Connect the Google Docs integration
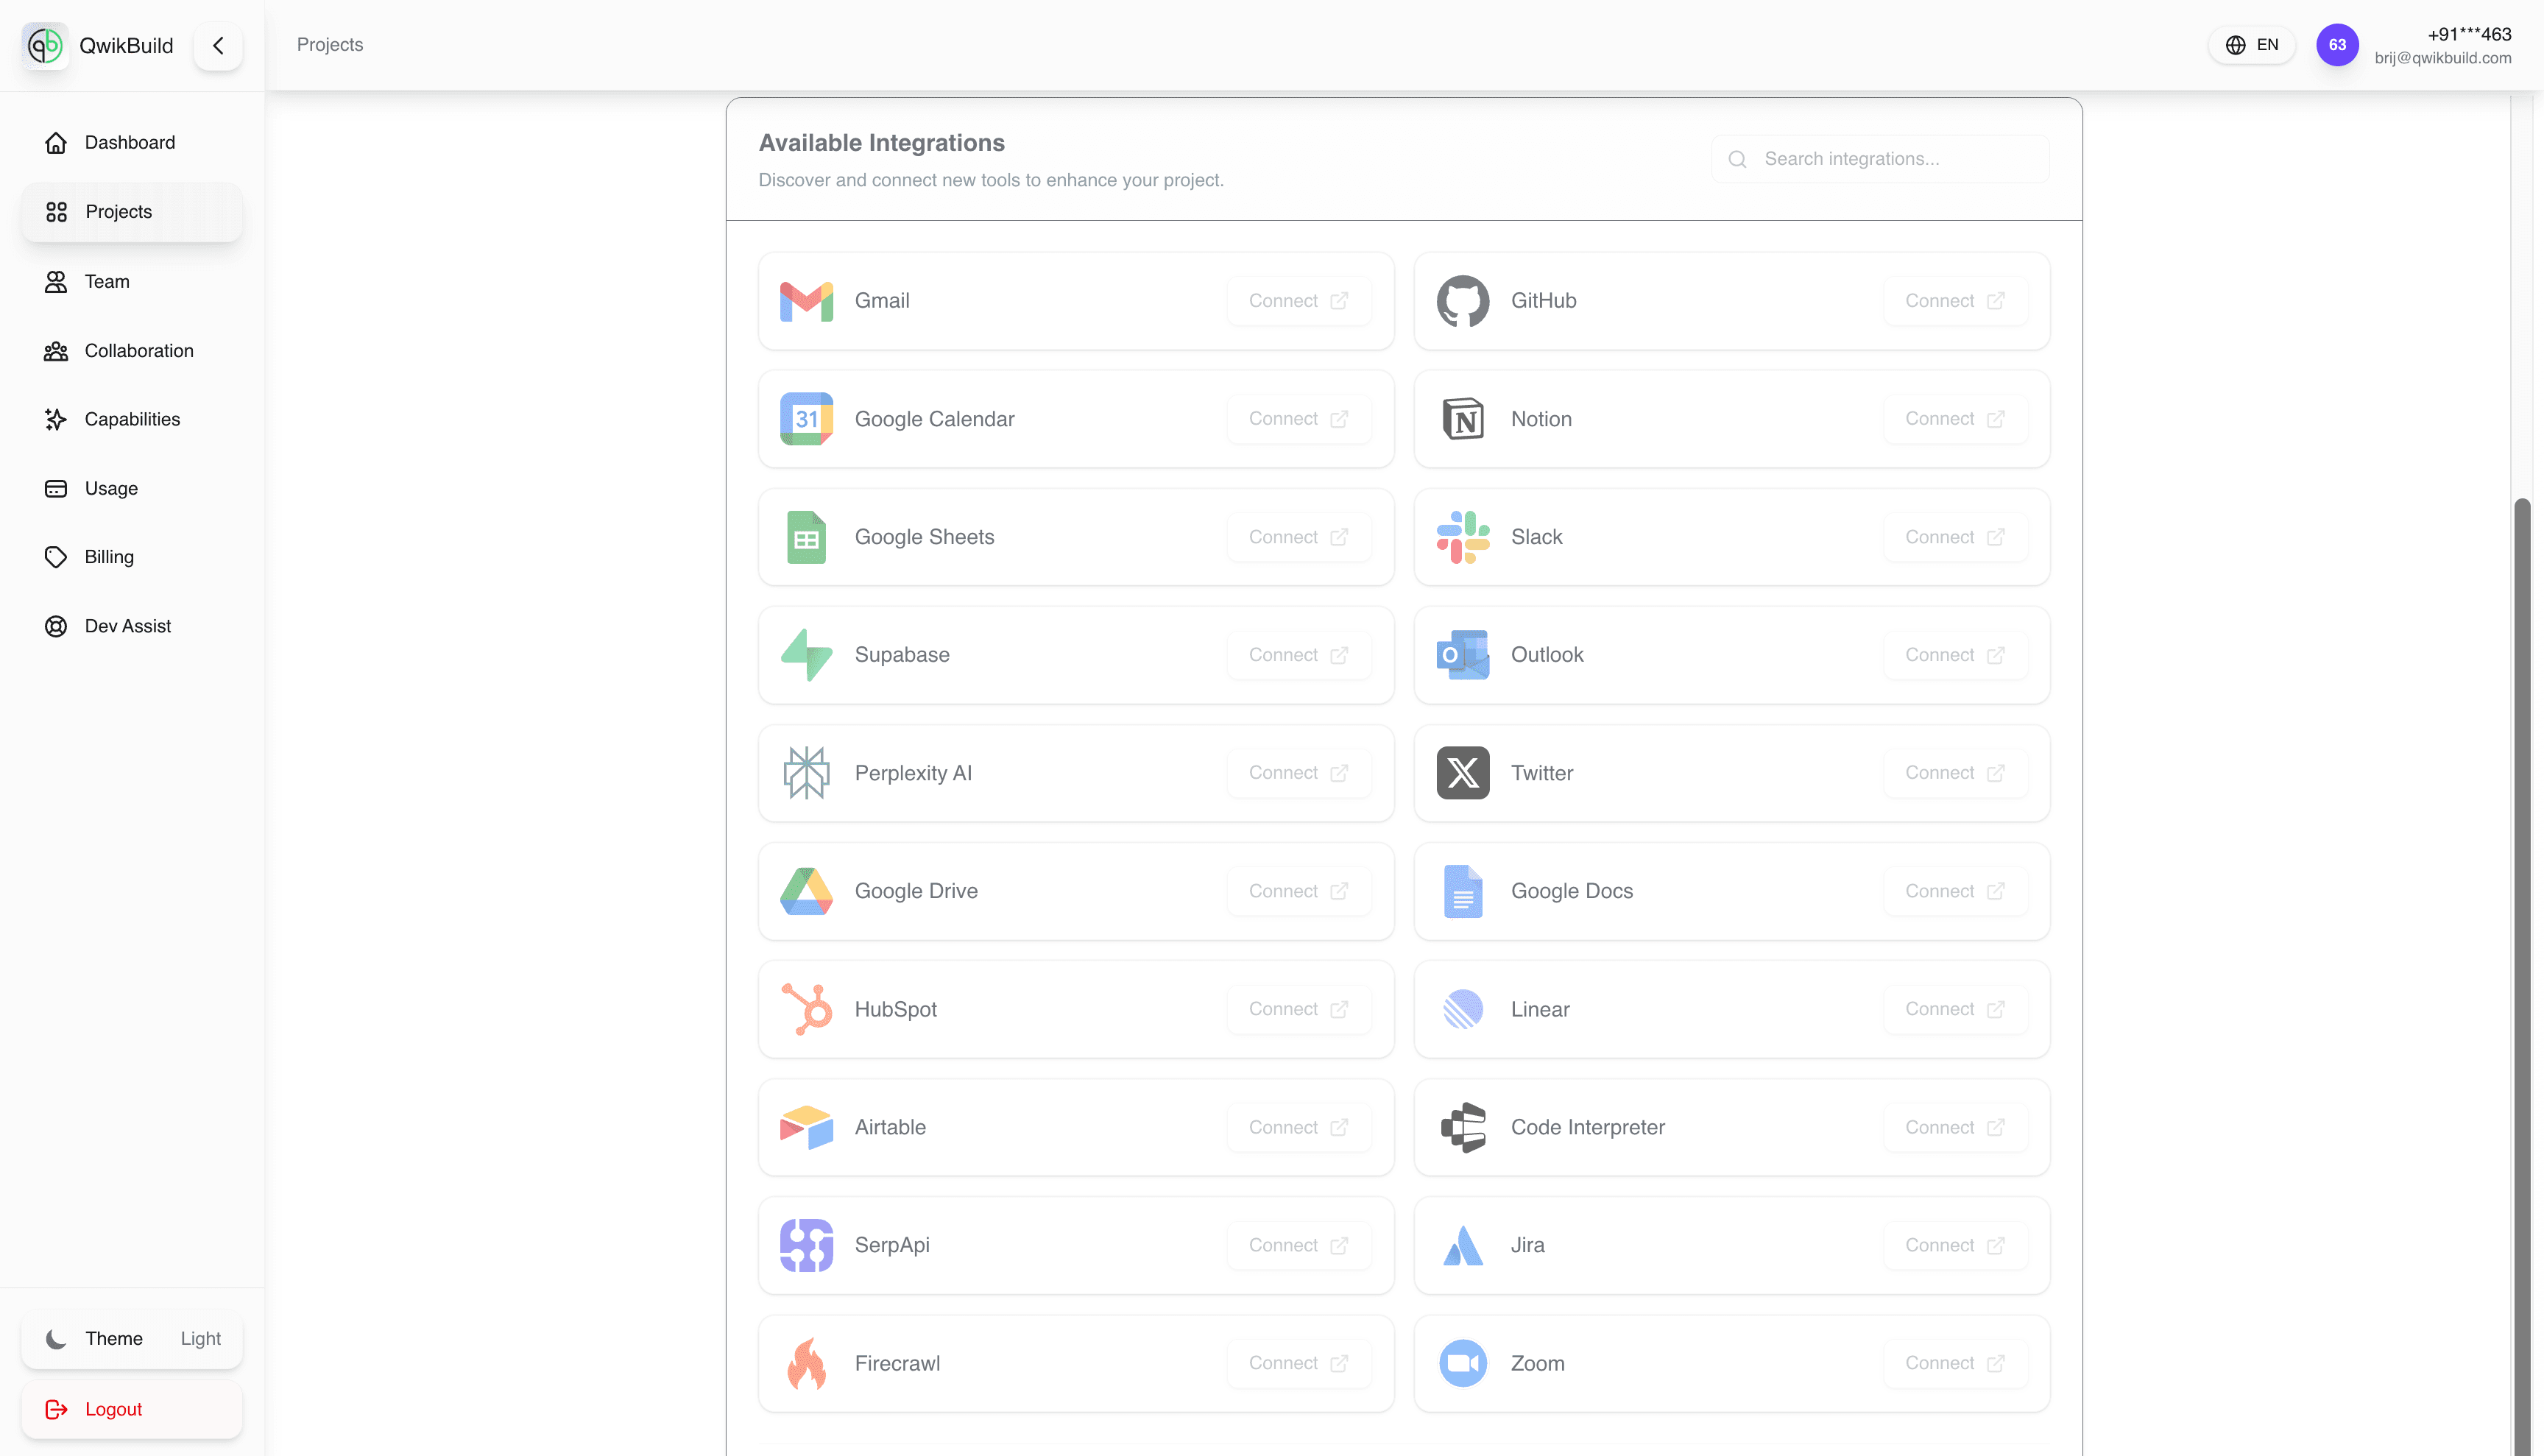Screen dimensions: 2544x1456 1955,891
